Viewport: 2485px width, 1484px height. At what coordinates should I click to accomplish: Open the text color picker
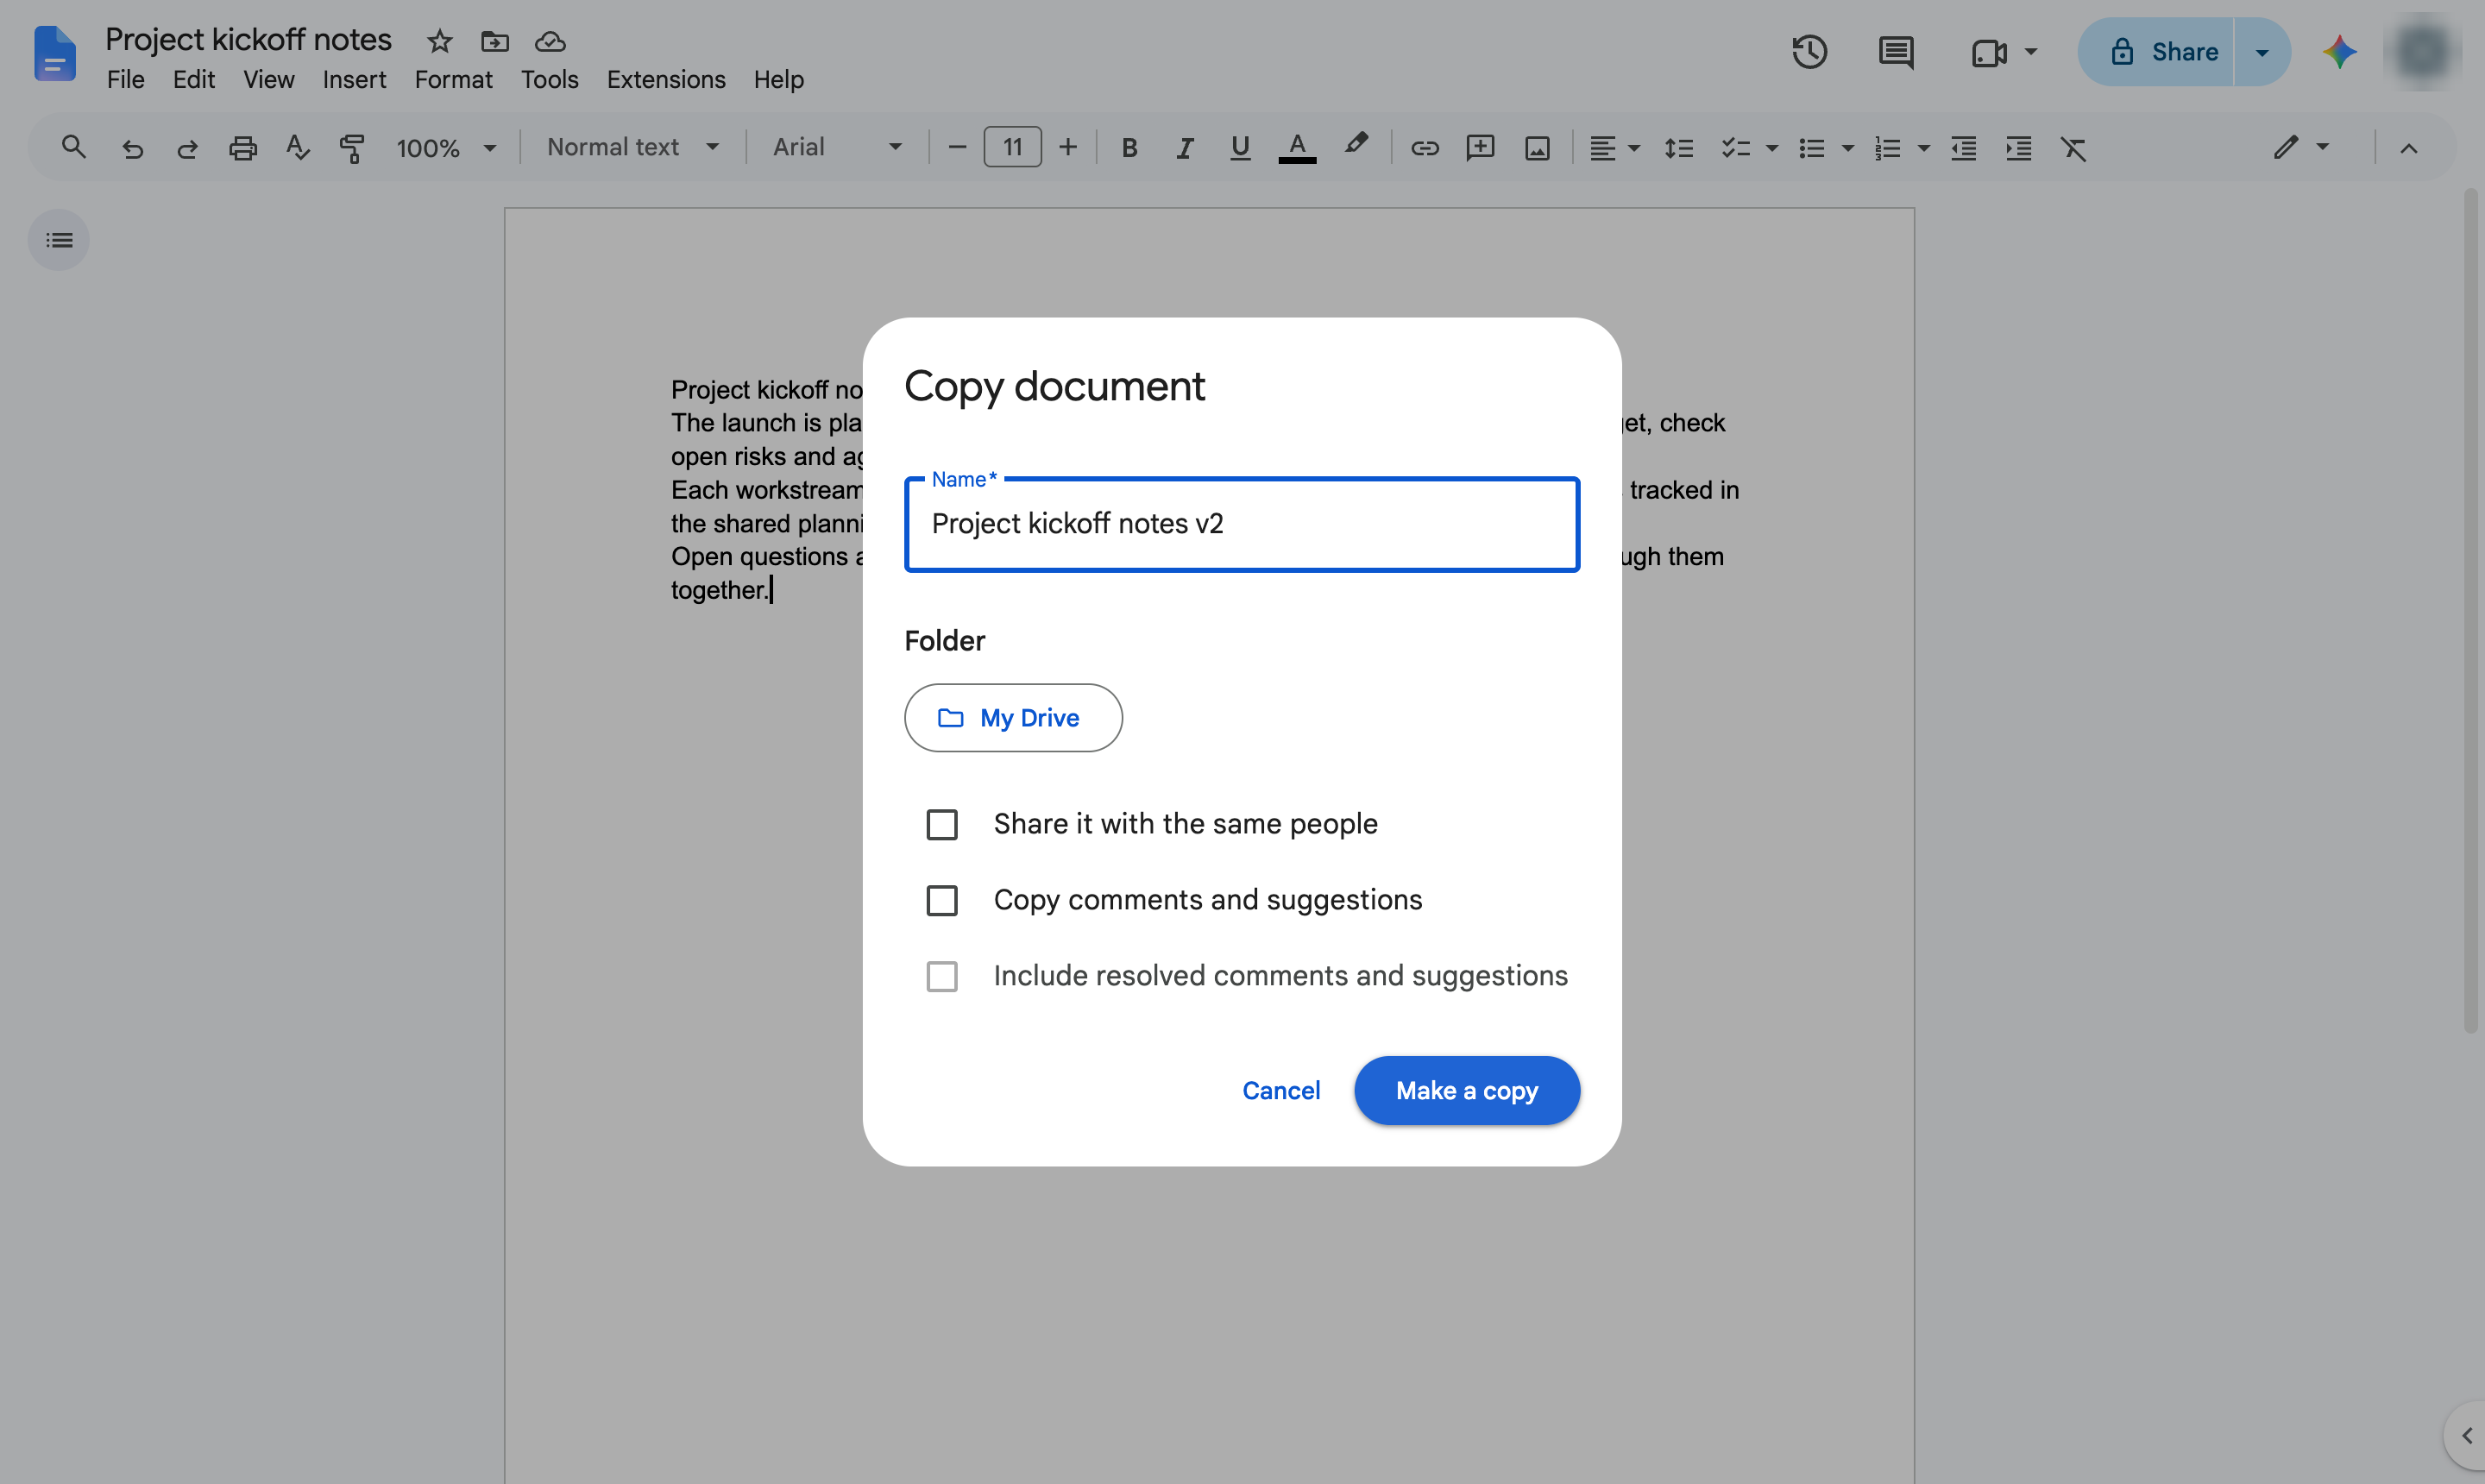pos(1297,148)
